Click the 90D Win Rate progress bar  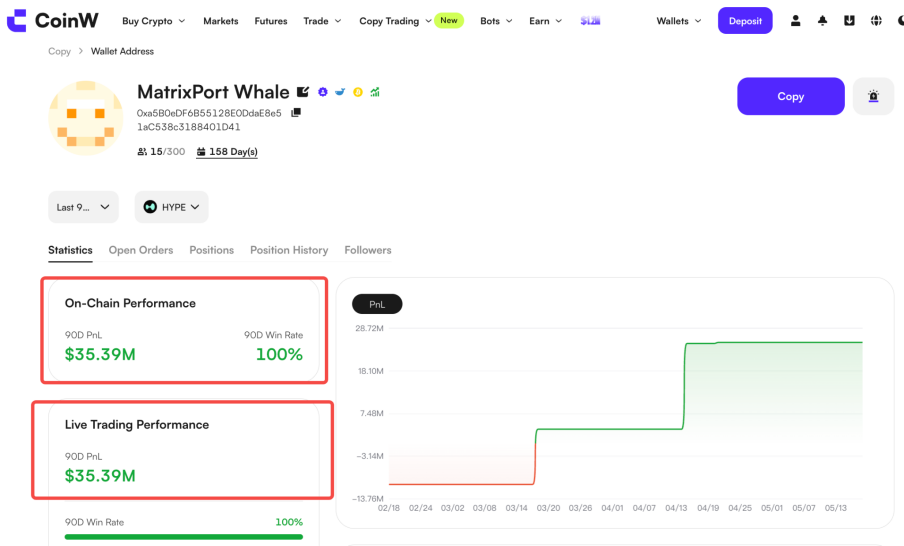[x=183, y=537]
